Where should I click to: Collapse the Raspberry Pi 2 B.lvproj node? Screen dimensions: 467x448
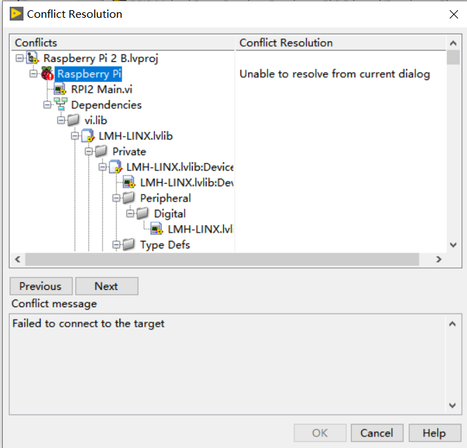(x=20, y=58)
